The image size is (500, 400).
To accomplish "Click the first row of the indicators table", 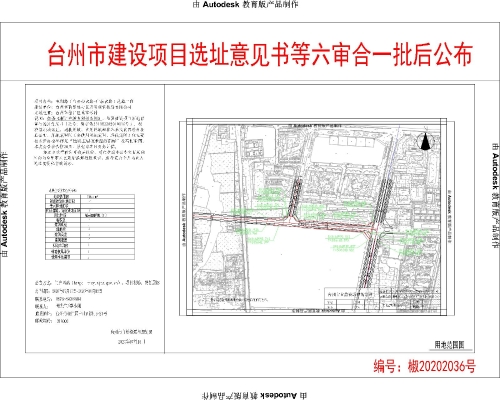I will point(90,197).
